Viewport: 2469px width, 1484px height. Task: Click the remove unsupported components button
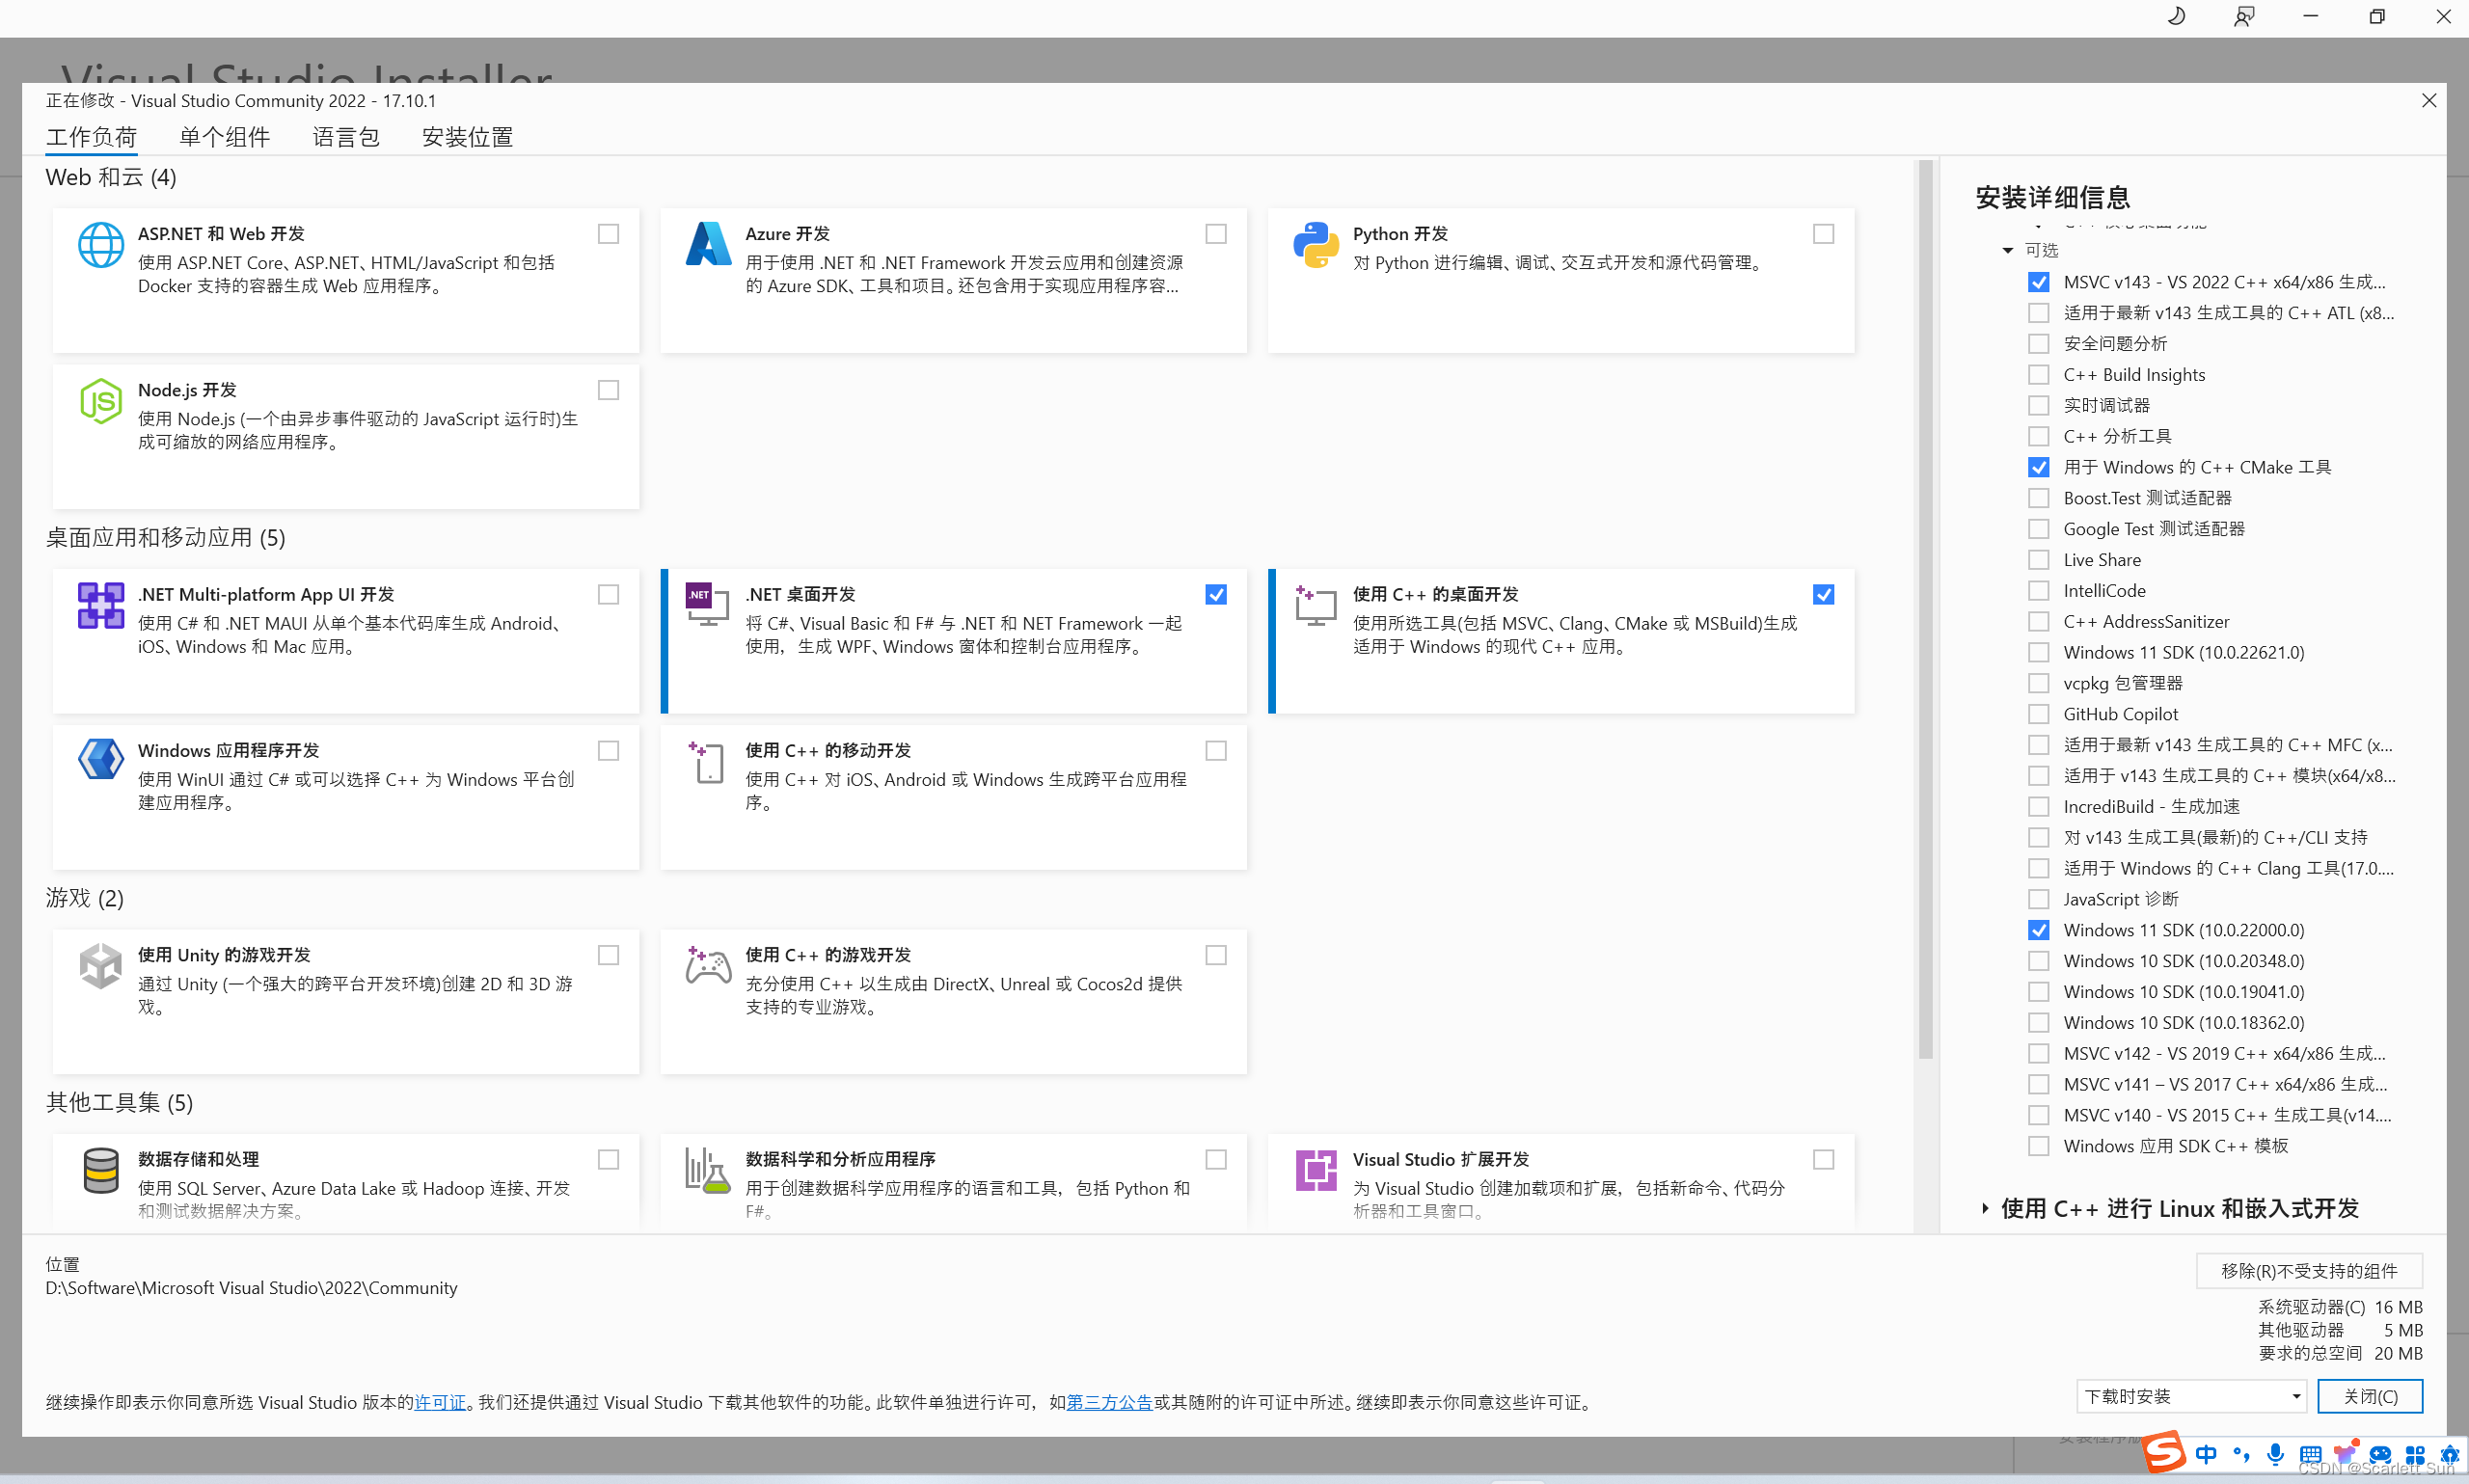coord(2308,1271)
